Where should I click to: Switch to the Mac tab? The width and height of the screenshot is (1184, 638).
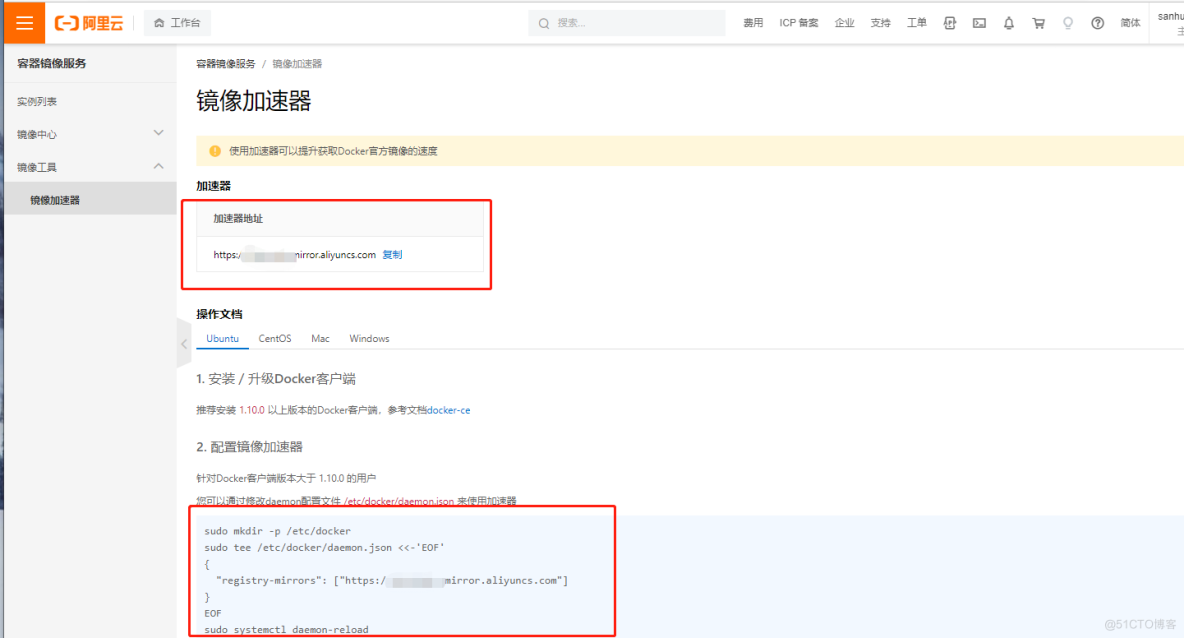[320, 338]
